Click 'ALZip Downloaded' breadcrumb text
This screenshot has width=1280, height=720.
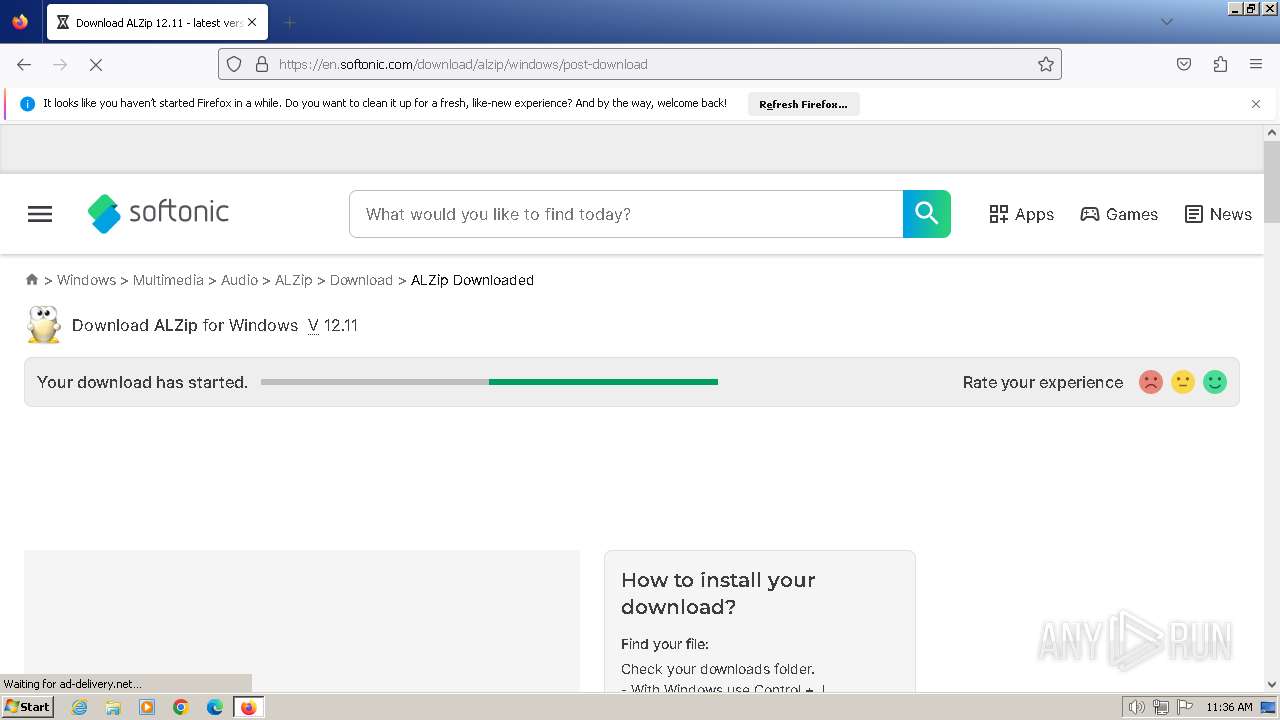coord(472,280)
